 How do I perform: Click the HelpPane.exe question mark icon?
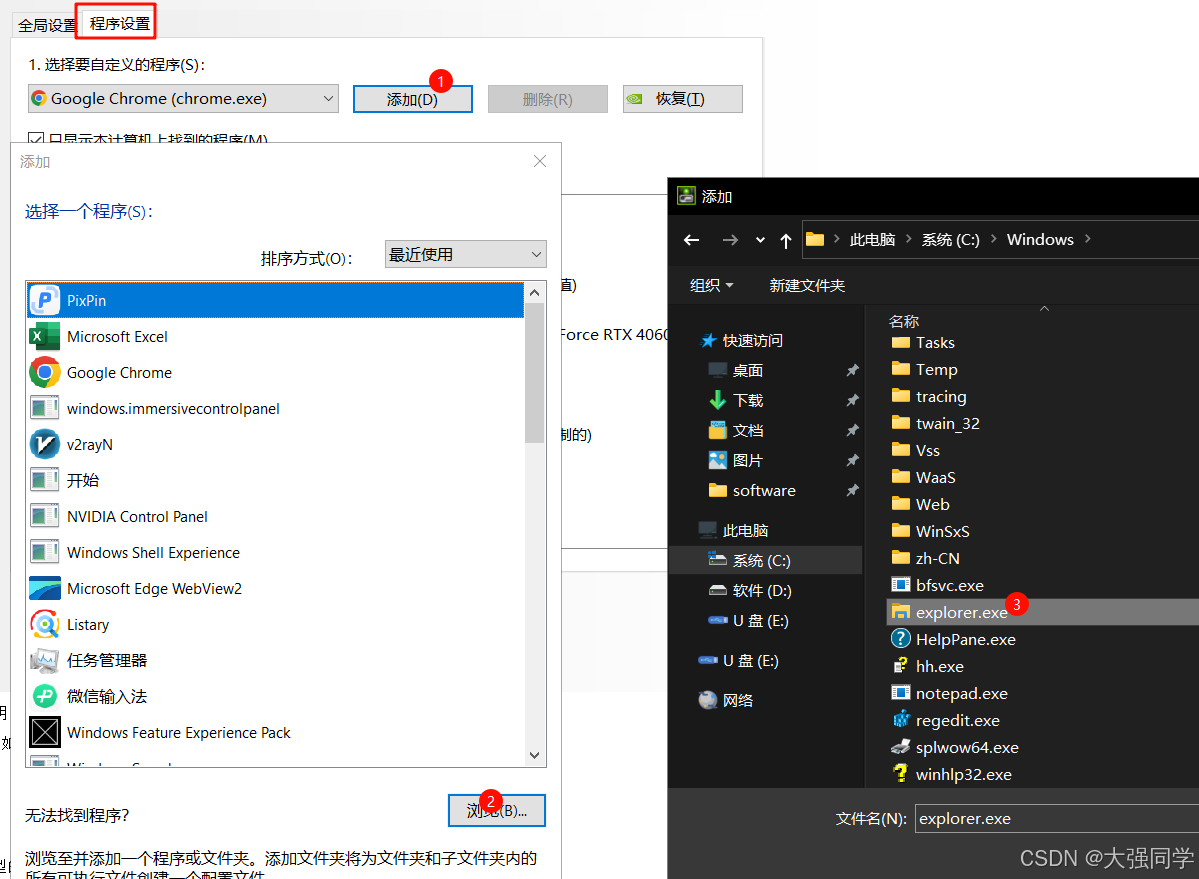[x=901, y=639]
